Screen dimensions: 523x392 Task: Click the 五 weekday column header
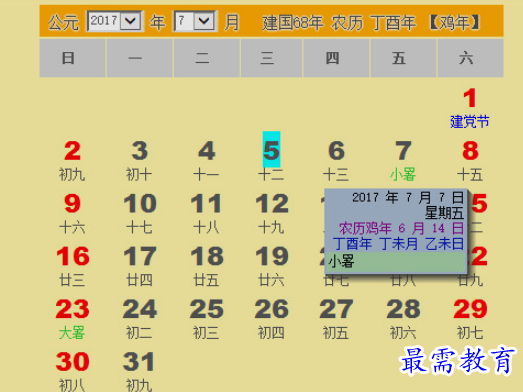pos(403,58)
